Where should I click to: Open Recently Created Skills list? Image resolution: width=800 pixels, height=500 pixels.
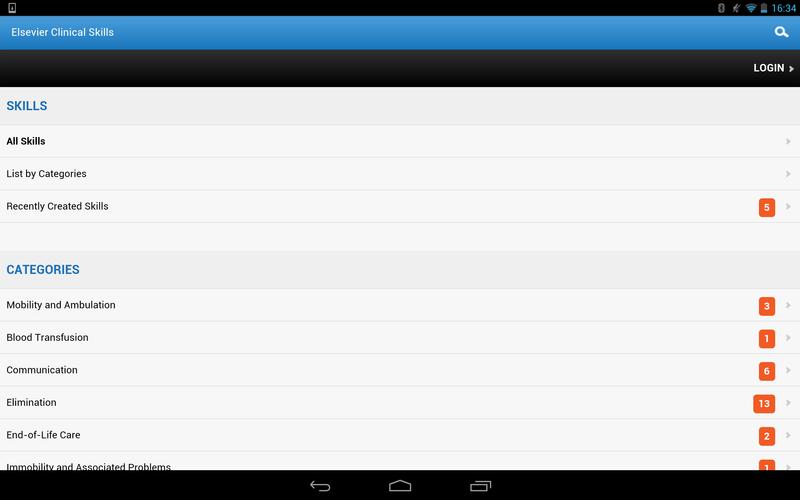[x=400, y=206]
